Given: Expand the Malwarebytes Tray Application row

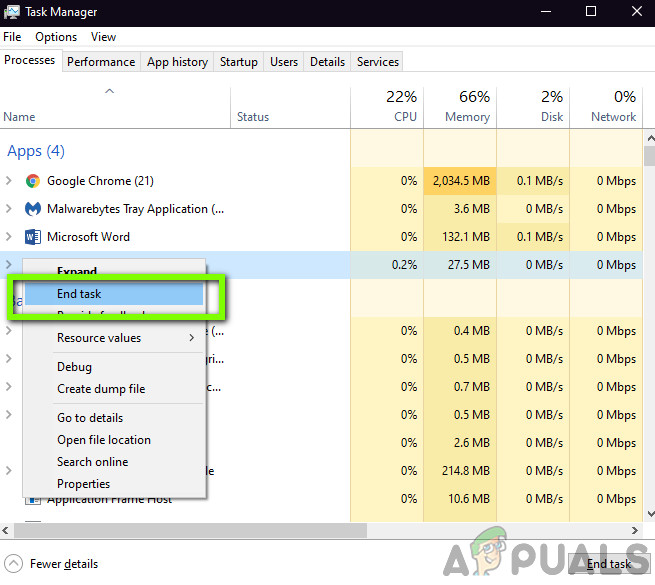Looking at the screenshot, I should click(x=8, y=209).
